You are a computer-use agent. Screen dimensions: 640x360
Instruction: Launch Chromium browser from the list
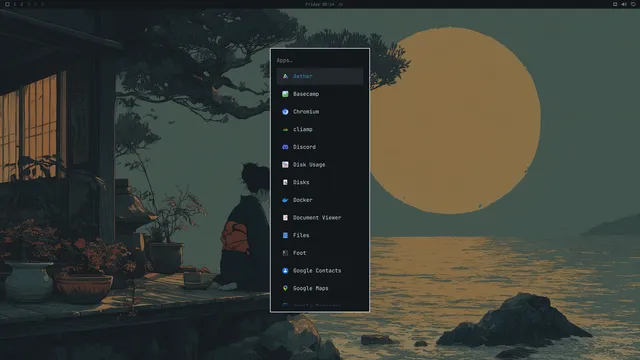(x=320, y=111)
